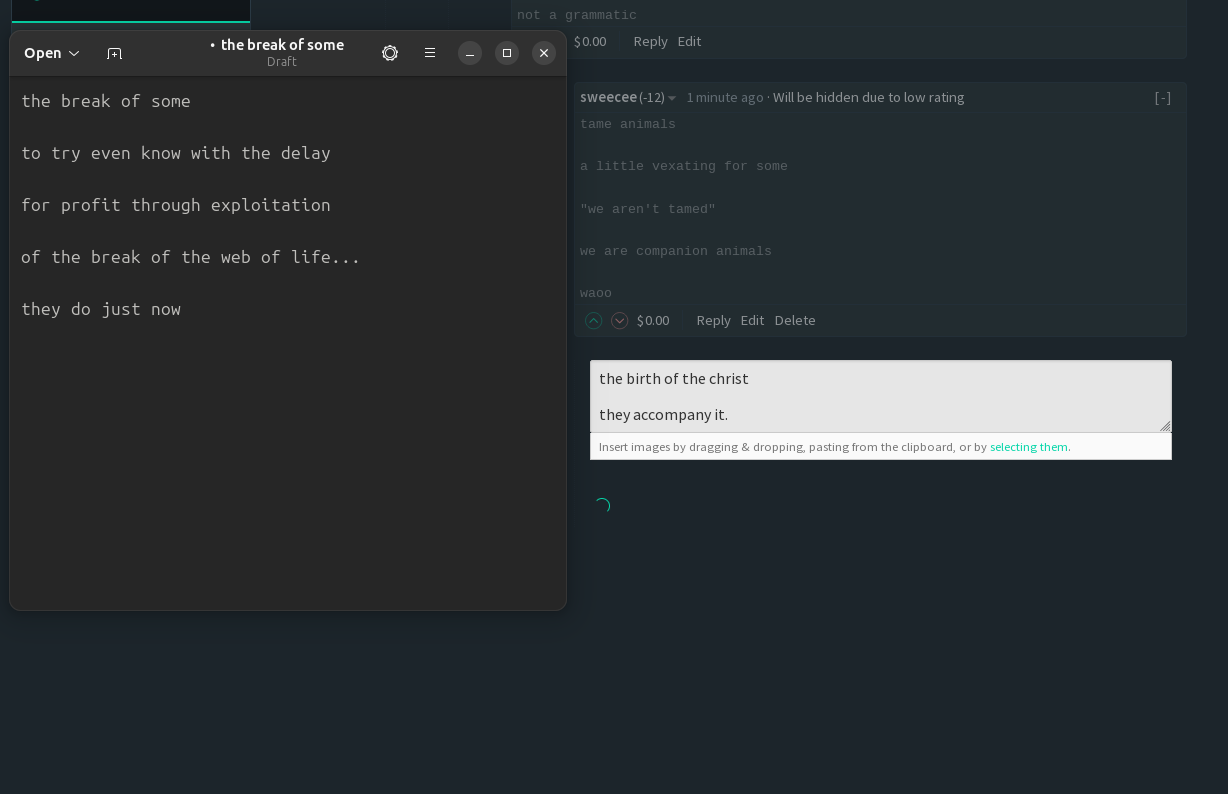This screenshot has height=794, width=1228.
Task: Click Edit under the "not a grammatic" comment
Action: point(689,41)
